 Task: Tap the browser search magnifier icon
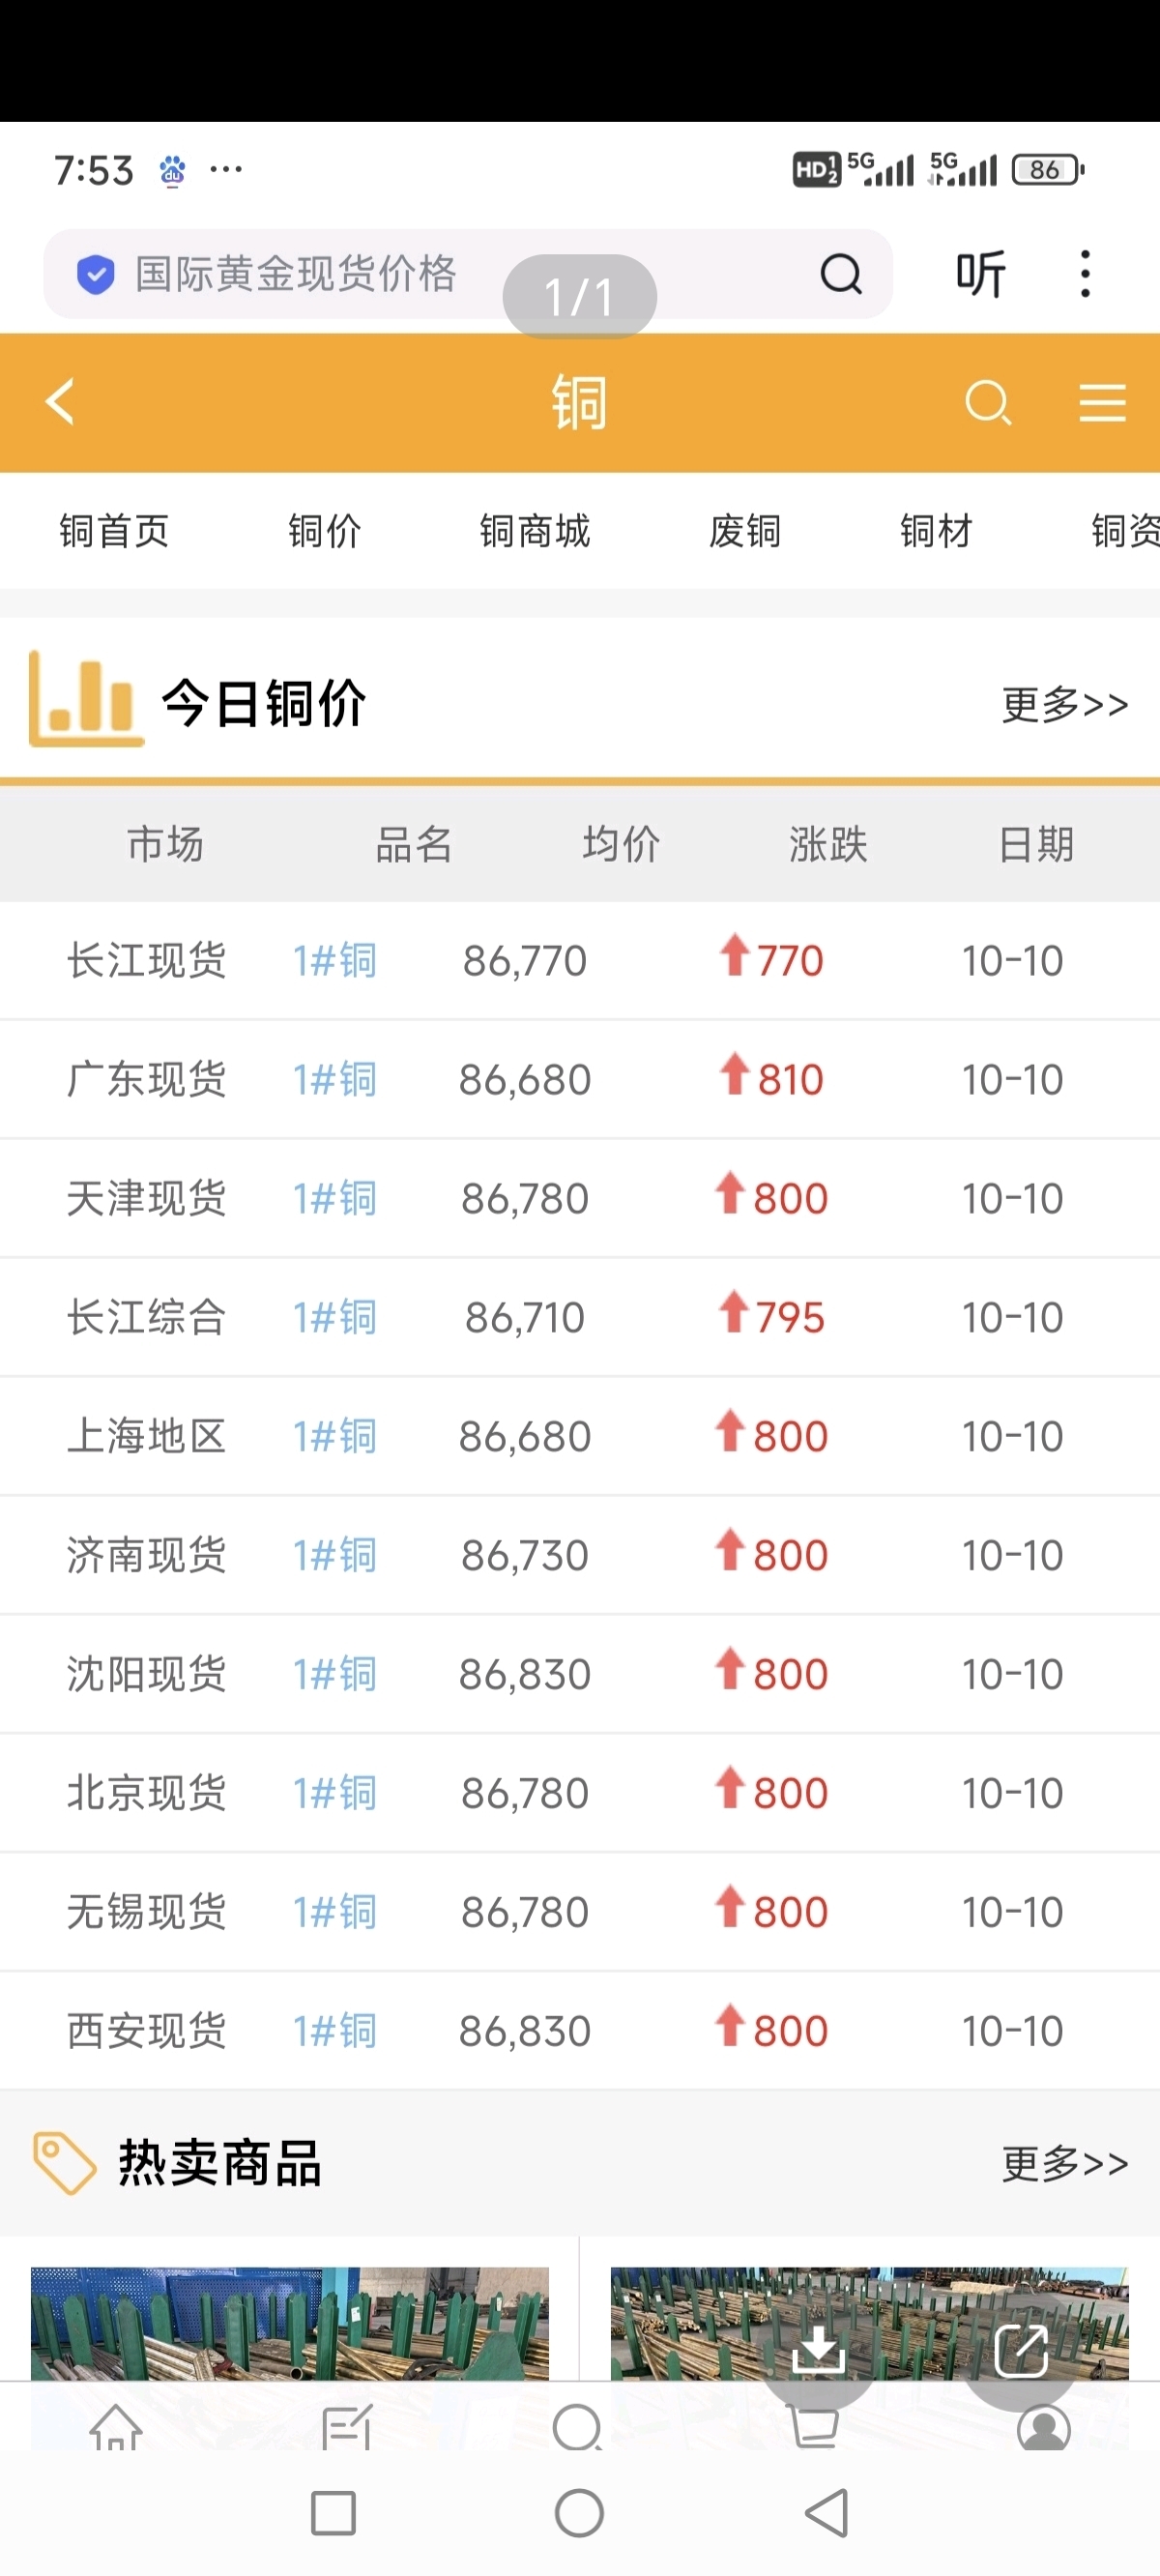click(x=840, y=273)
